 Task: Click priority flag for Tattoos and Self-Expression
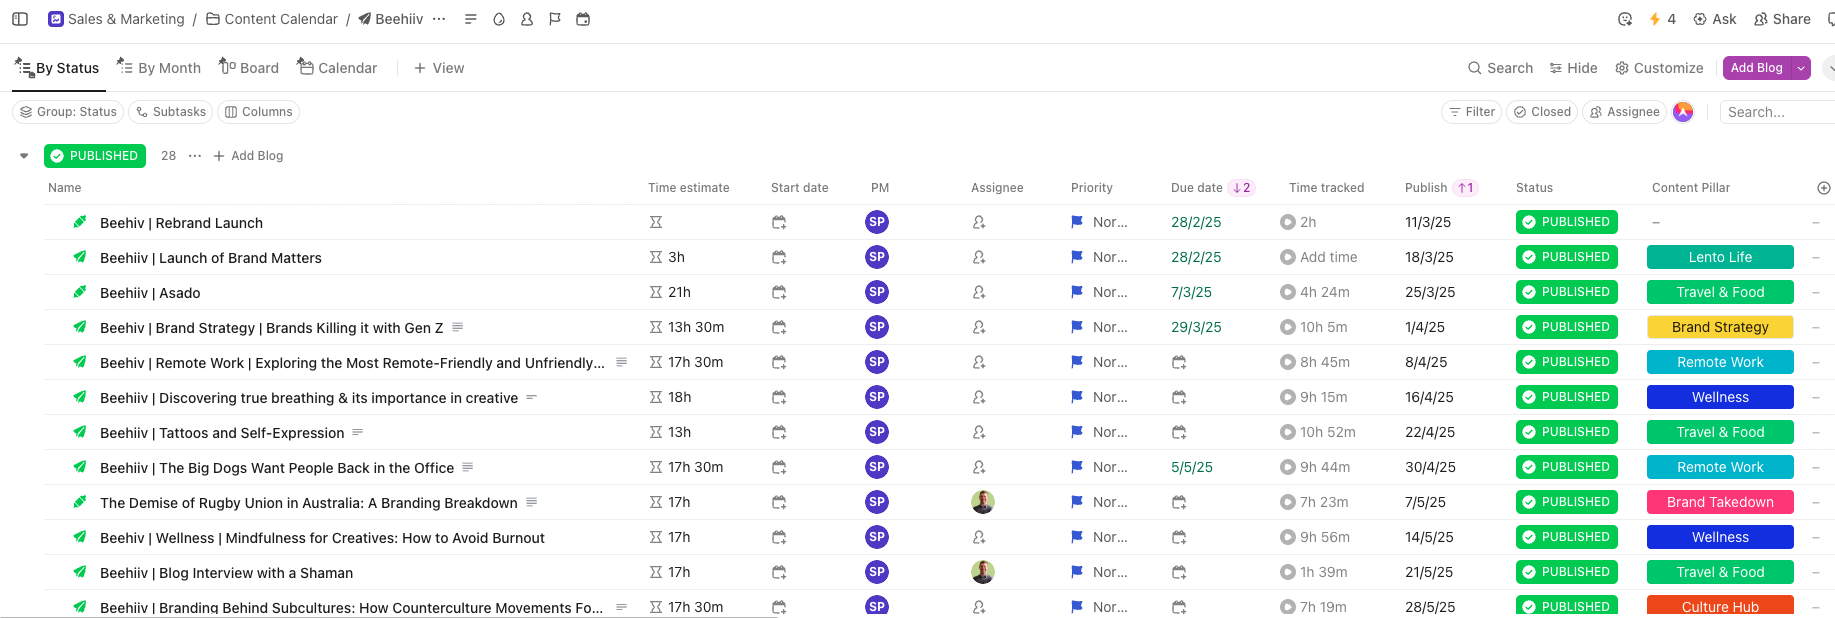click(x=1077, y=433)
